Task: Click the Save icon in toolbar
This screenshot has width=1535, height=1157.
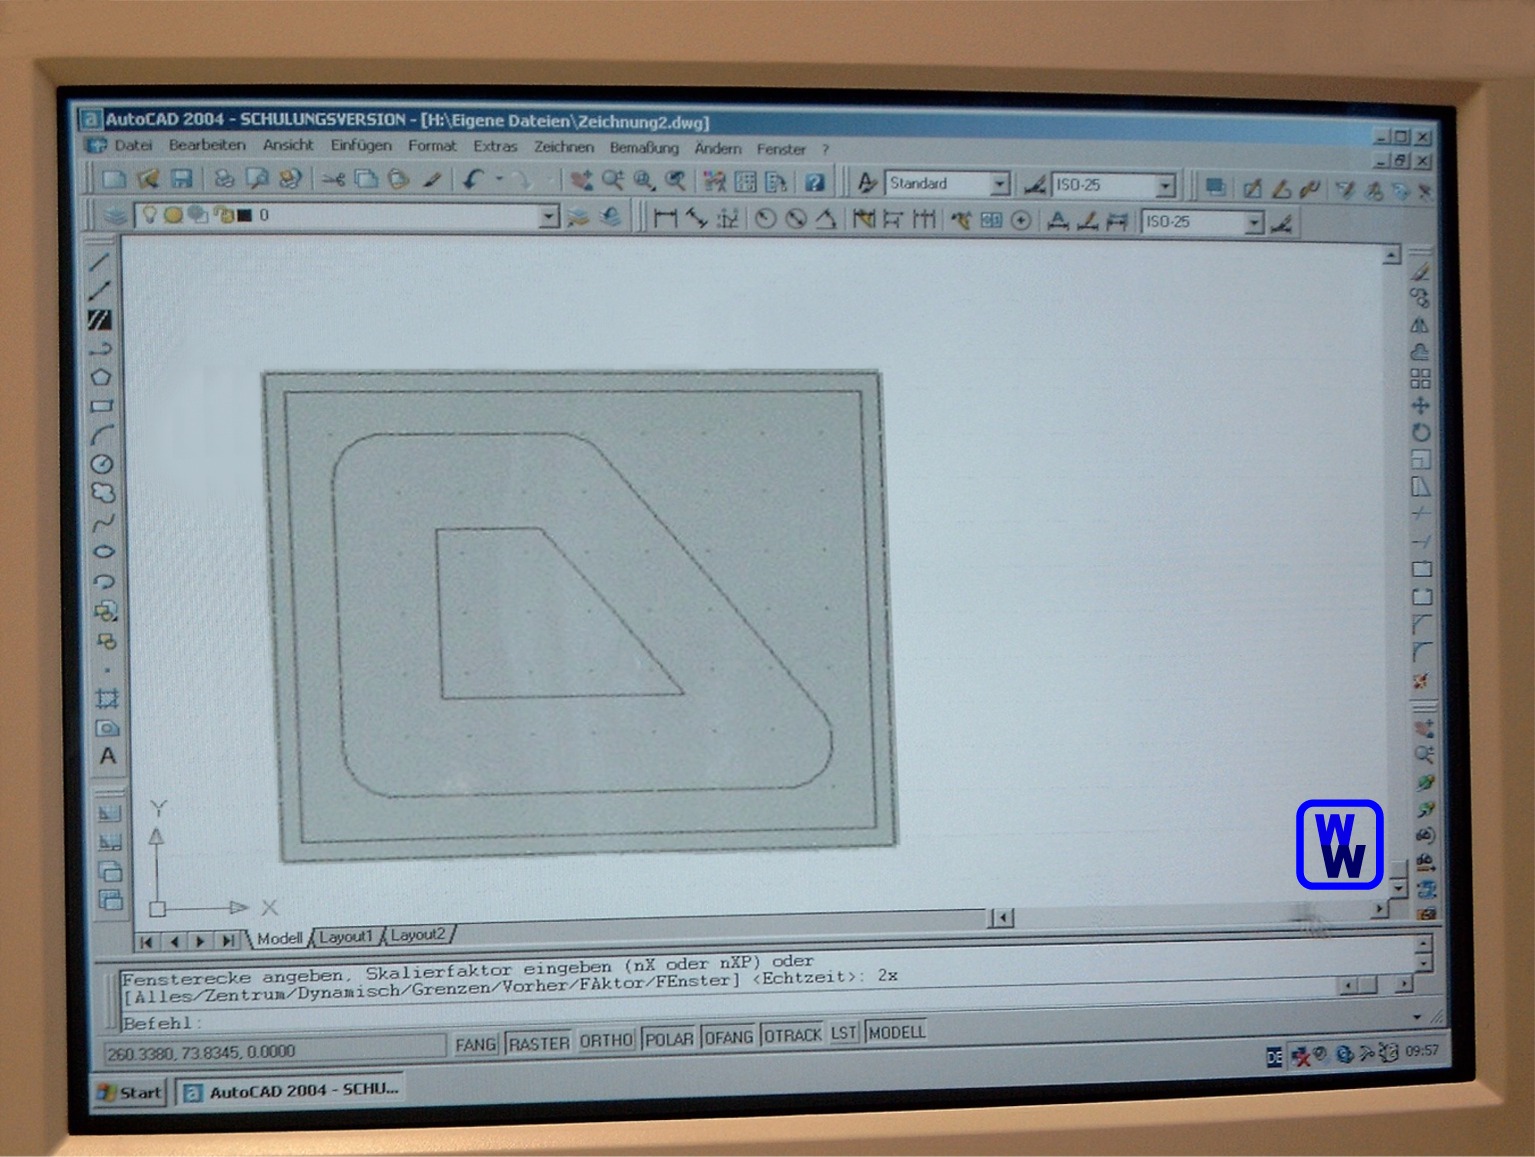Action: [182, 179]
